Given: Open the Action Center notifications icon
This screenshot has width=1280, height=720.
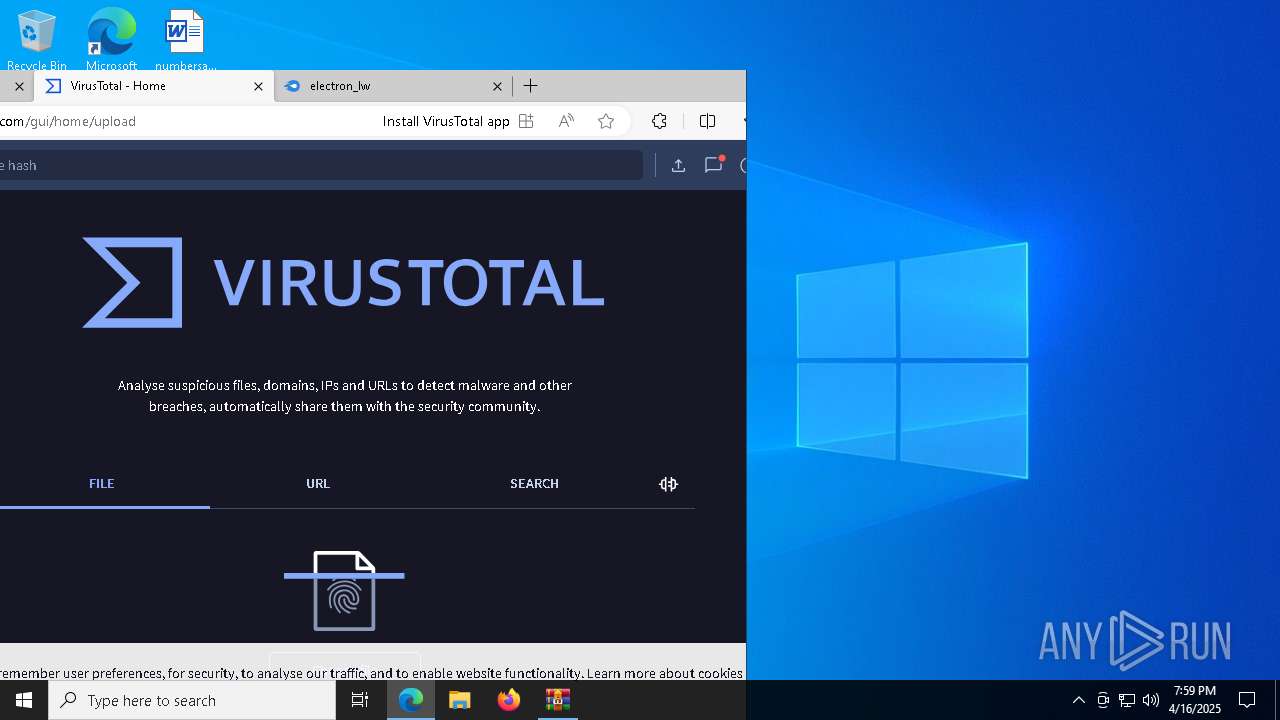Looking at the screenshot, I should pos(1247,700).
